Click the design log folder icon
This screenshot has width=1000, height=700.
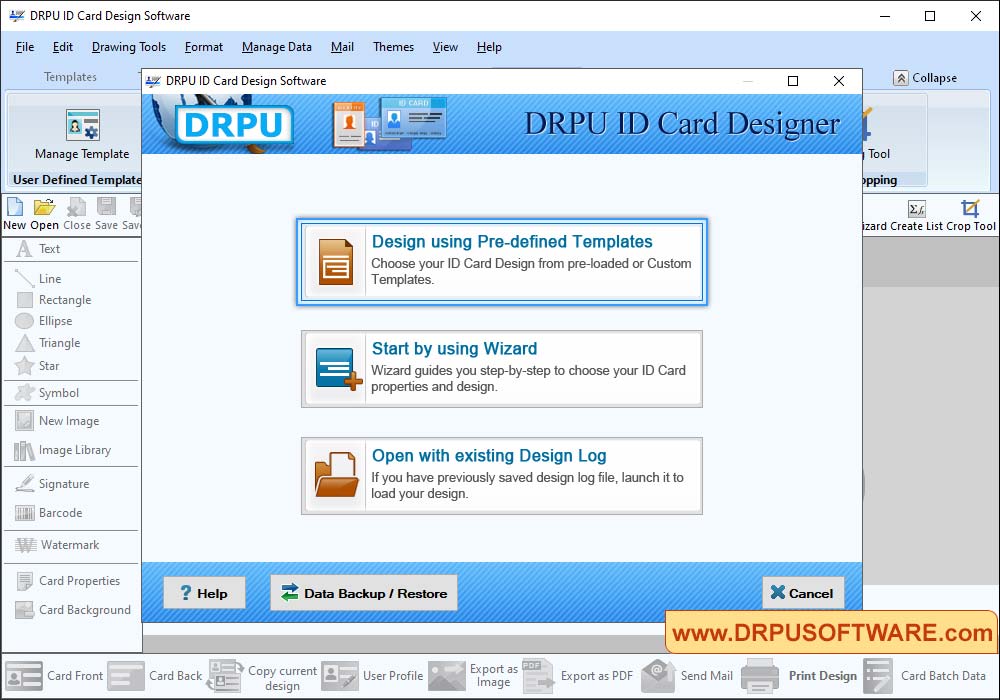point(336,474)
